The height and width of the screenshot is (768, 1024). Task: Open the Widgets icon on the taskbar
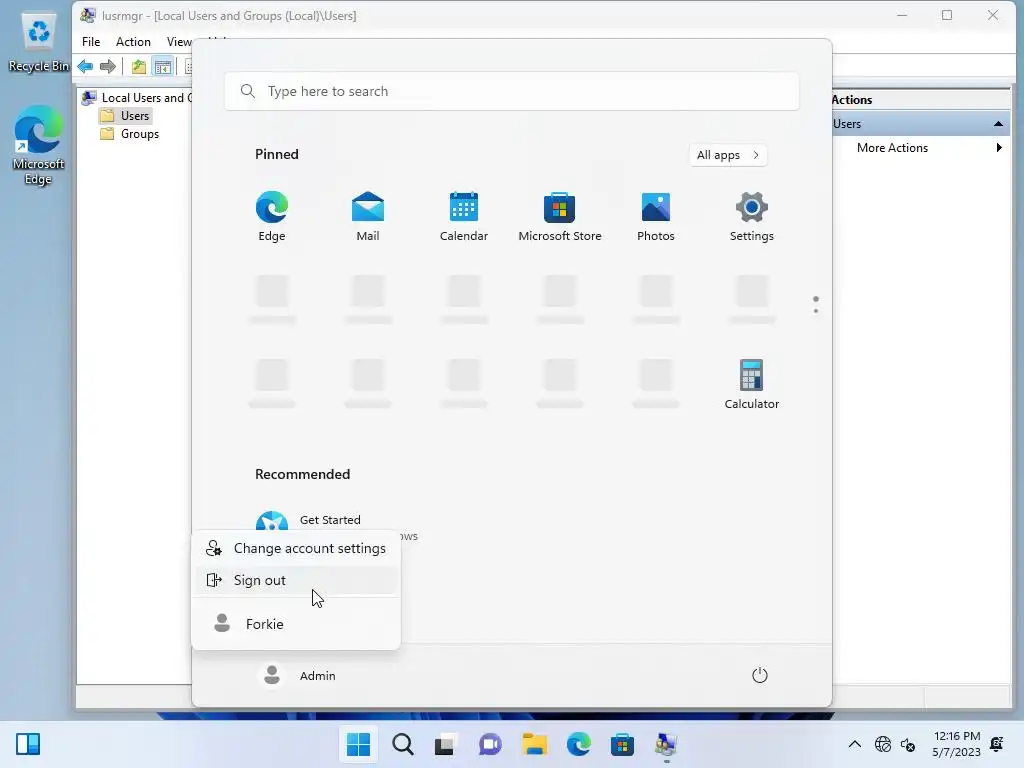(28, 744)
